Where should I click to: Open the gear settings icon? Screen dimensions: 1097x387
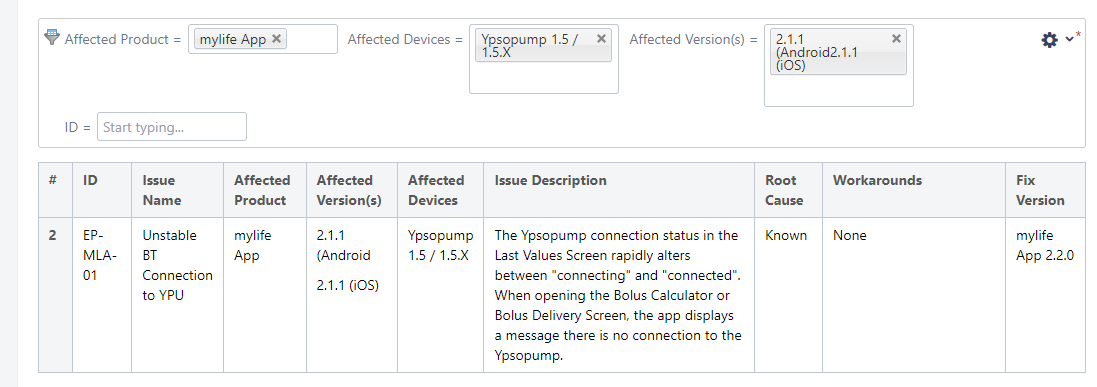coord(1049,40)
